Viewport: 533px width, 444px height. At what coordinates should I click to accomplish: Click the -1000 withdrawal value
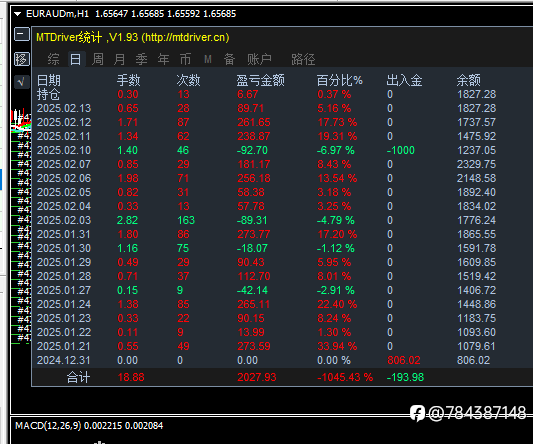coord(401,150)
